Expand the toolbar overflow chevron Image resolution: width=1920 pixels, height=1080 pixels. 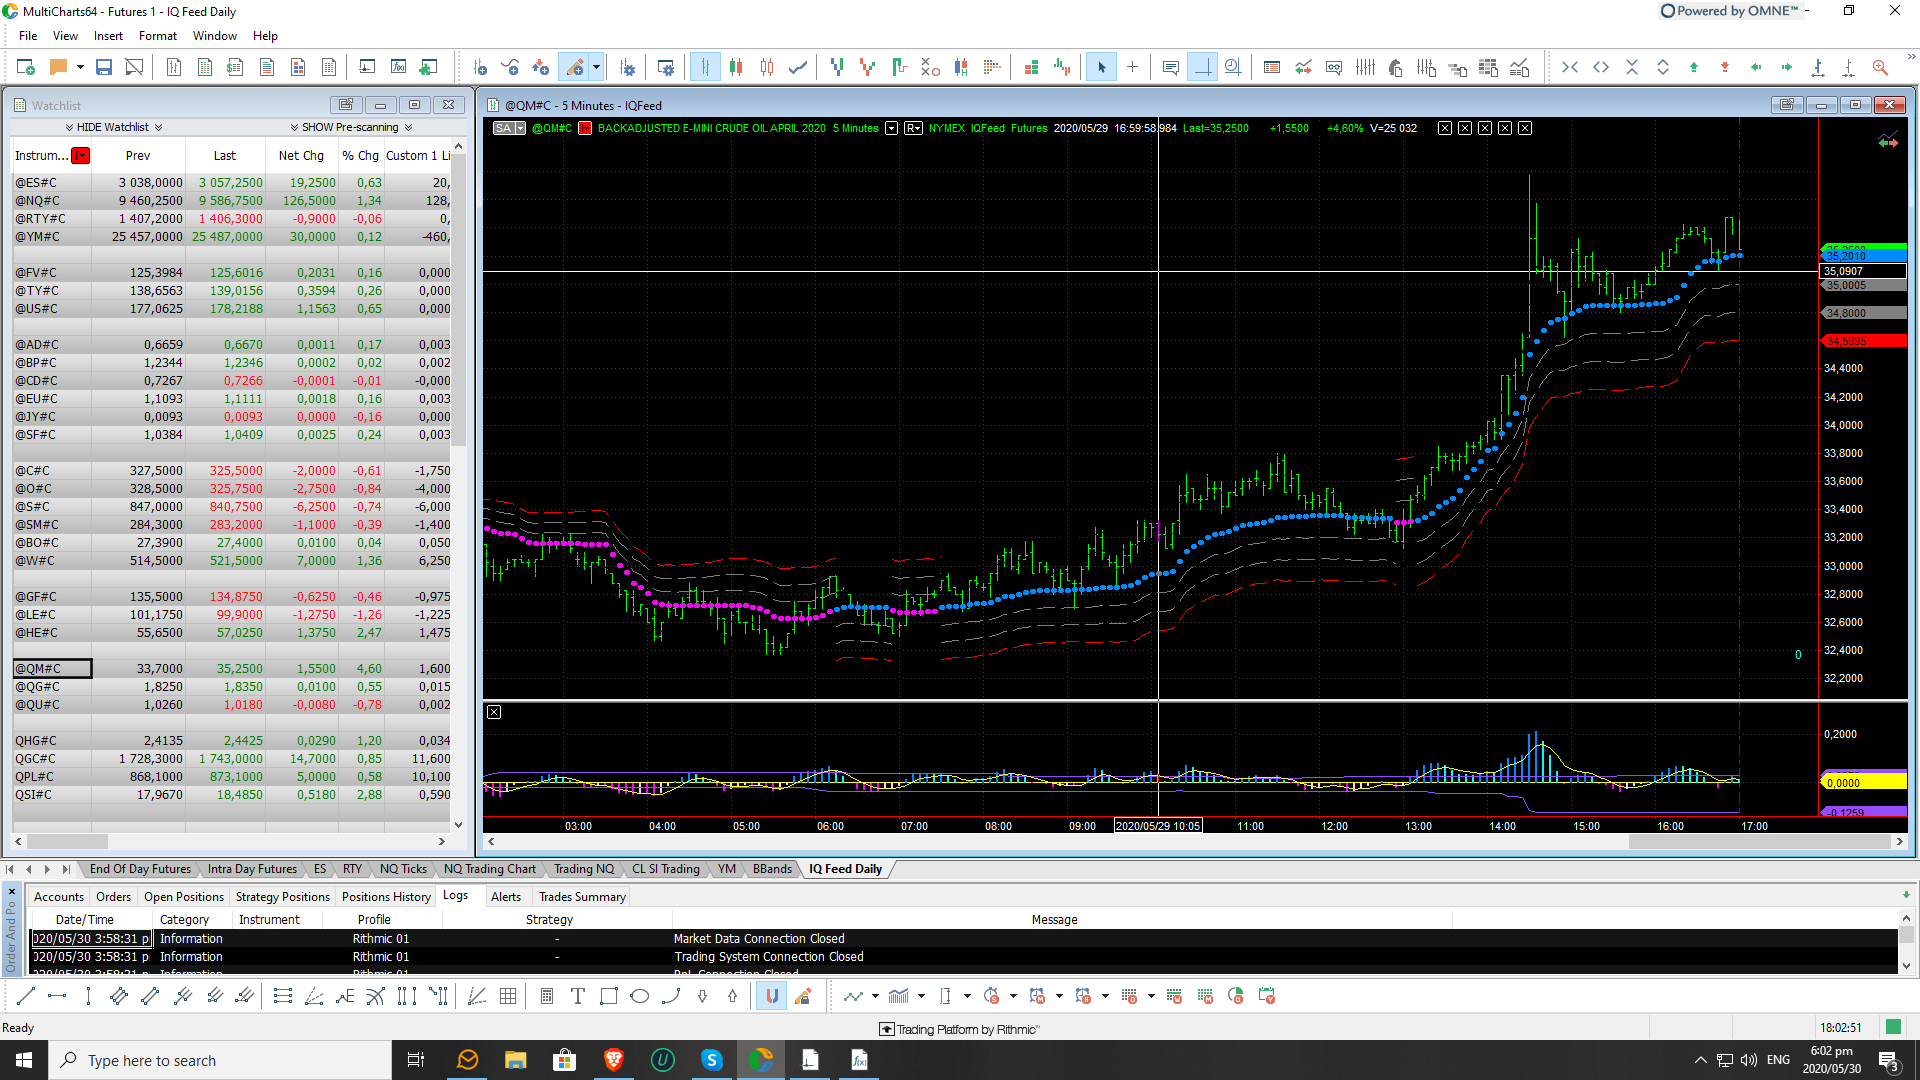click(x=1910, y=57)
